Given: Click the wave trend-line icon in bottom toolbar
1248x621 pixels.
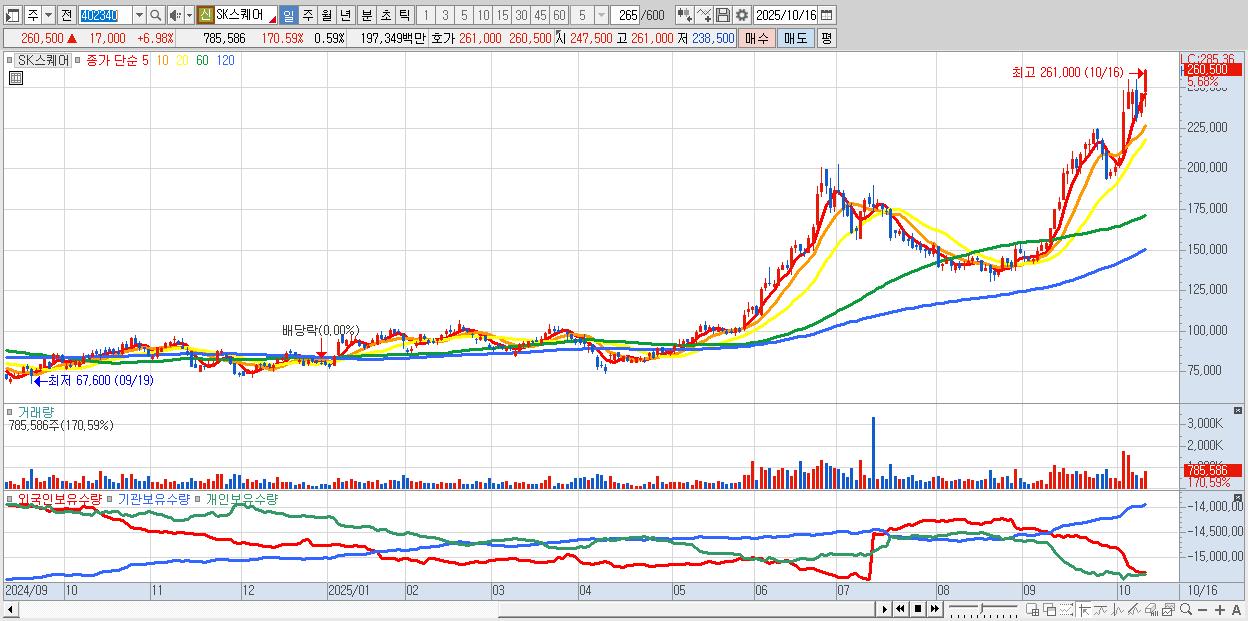Looking at the screenshot, I should coord(1101,610).
